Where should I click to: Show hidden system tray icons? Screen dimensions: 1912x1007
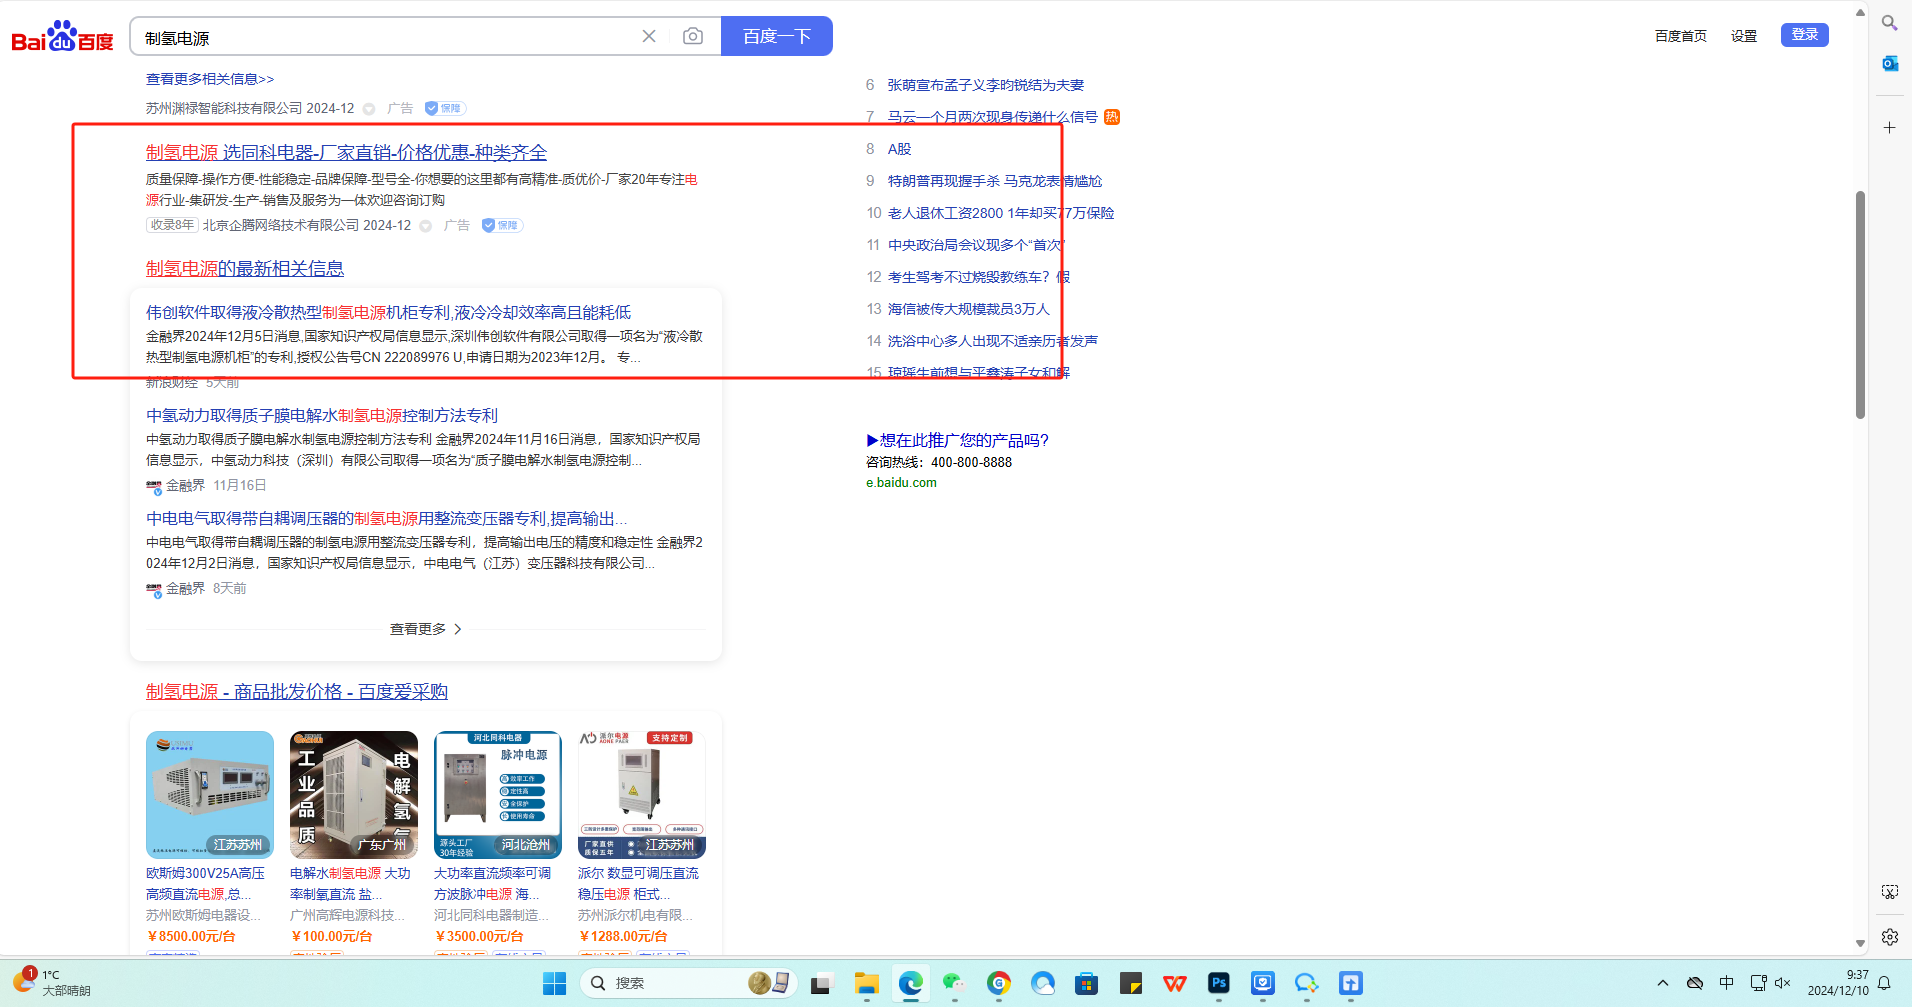[x=1663, y=983]
